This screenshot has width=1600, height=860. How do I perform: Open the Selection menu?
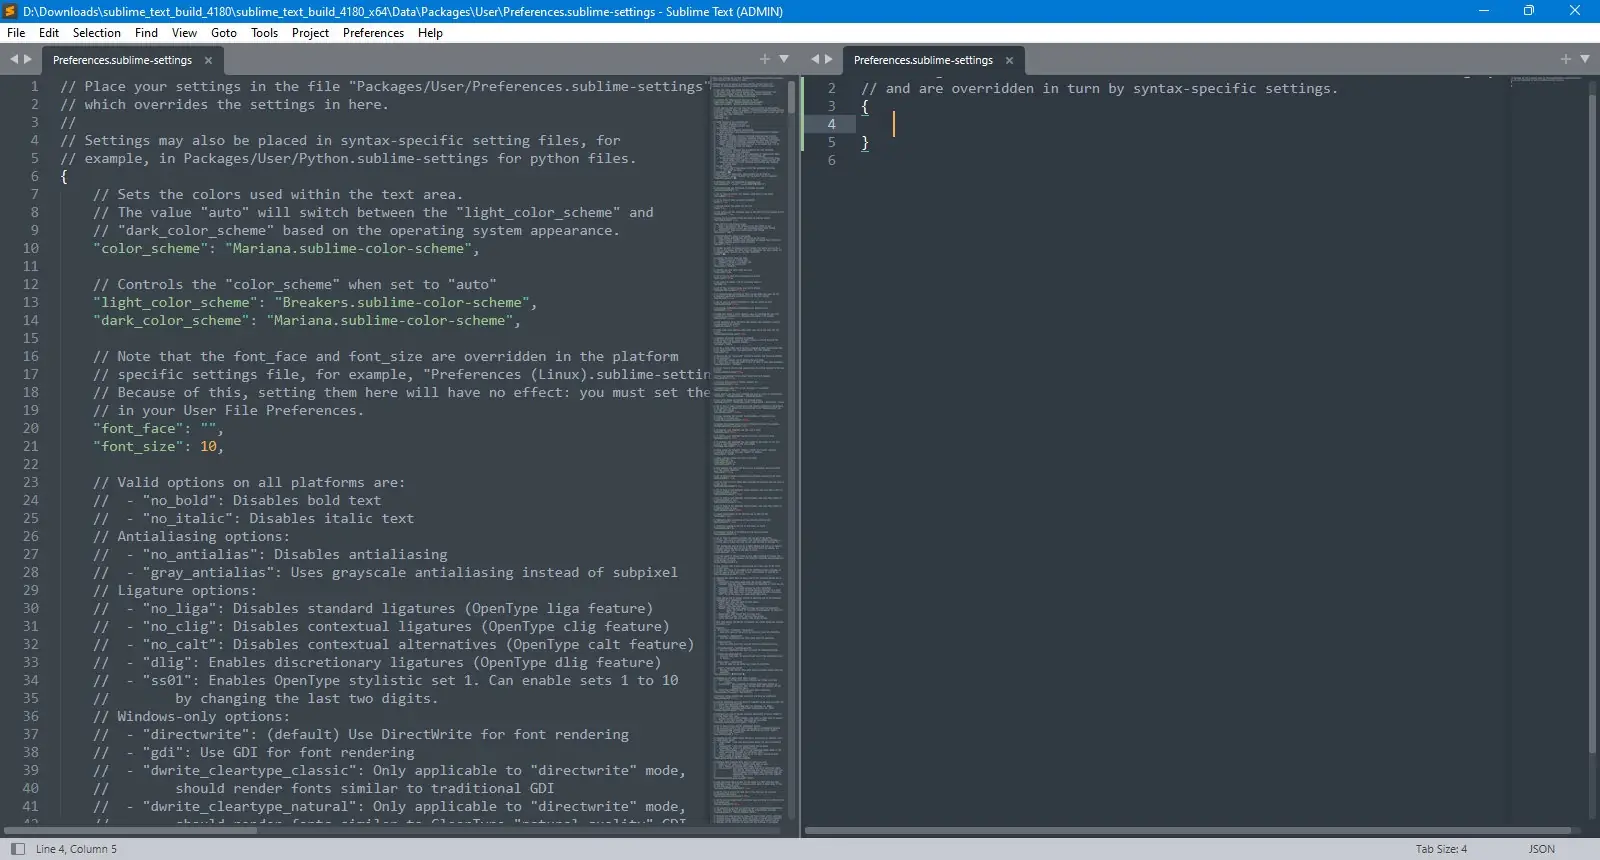[x=97, y=33]
